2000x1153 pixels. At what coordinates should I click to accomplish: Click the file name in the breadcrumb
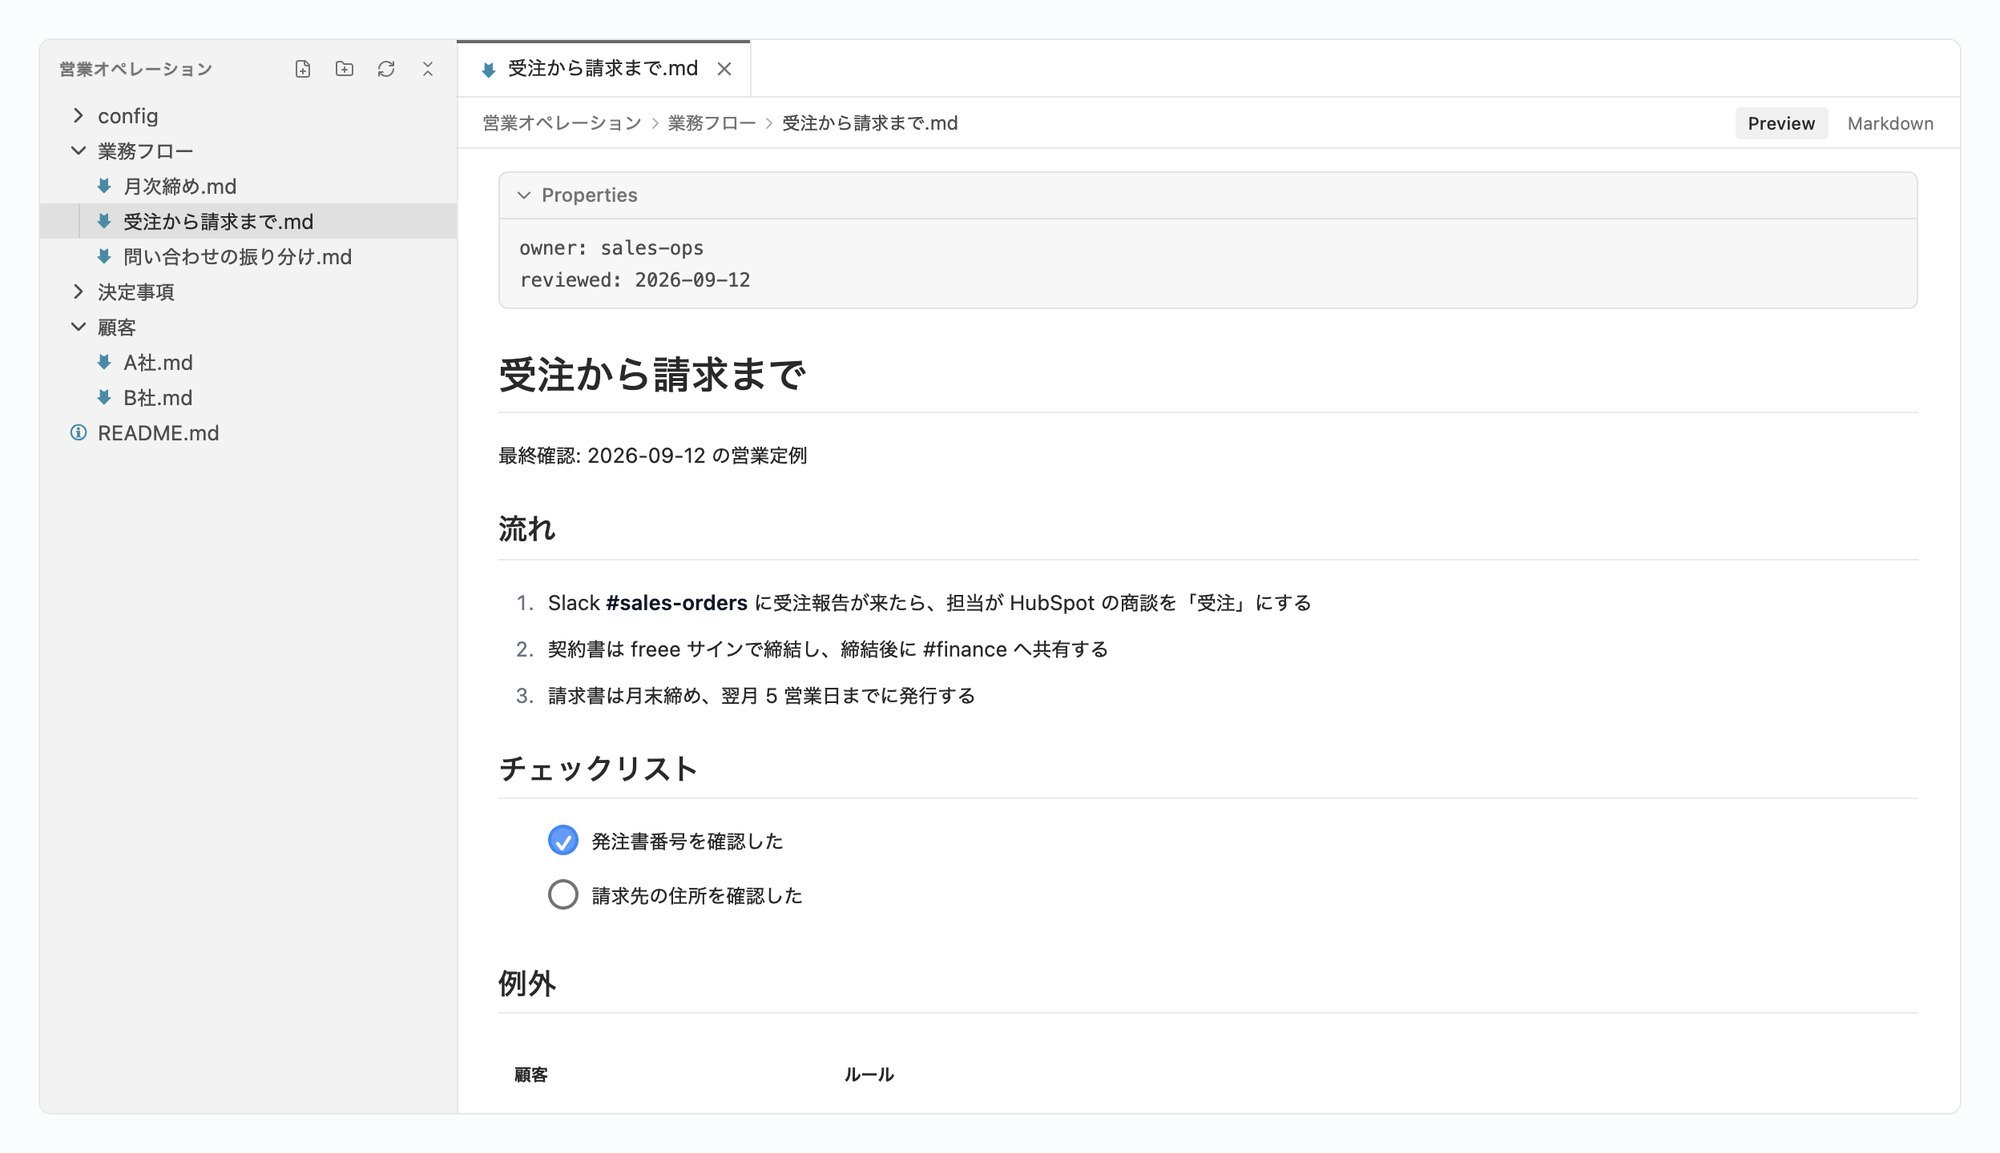[x=870, y=123]
